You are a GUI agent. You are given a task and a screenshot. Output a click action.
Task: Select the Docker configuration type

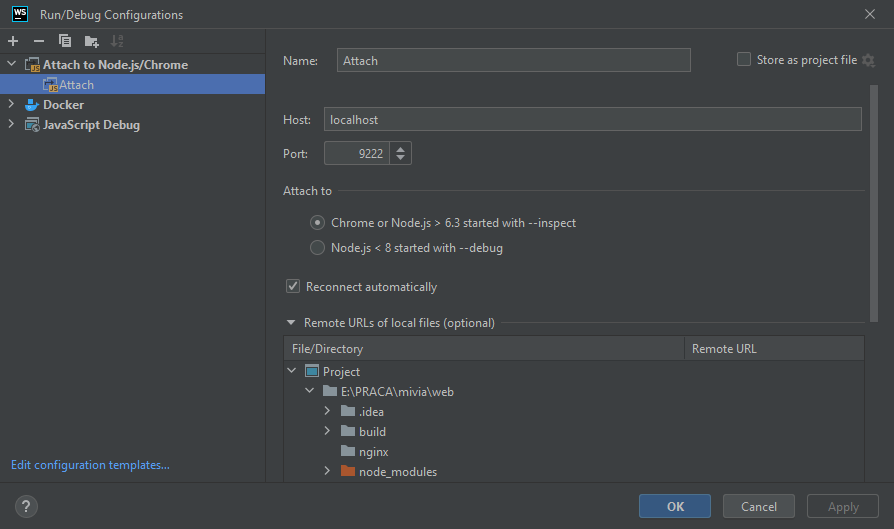point(63,105)
